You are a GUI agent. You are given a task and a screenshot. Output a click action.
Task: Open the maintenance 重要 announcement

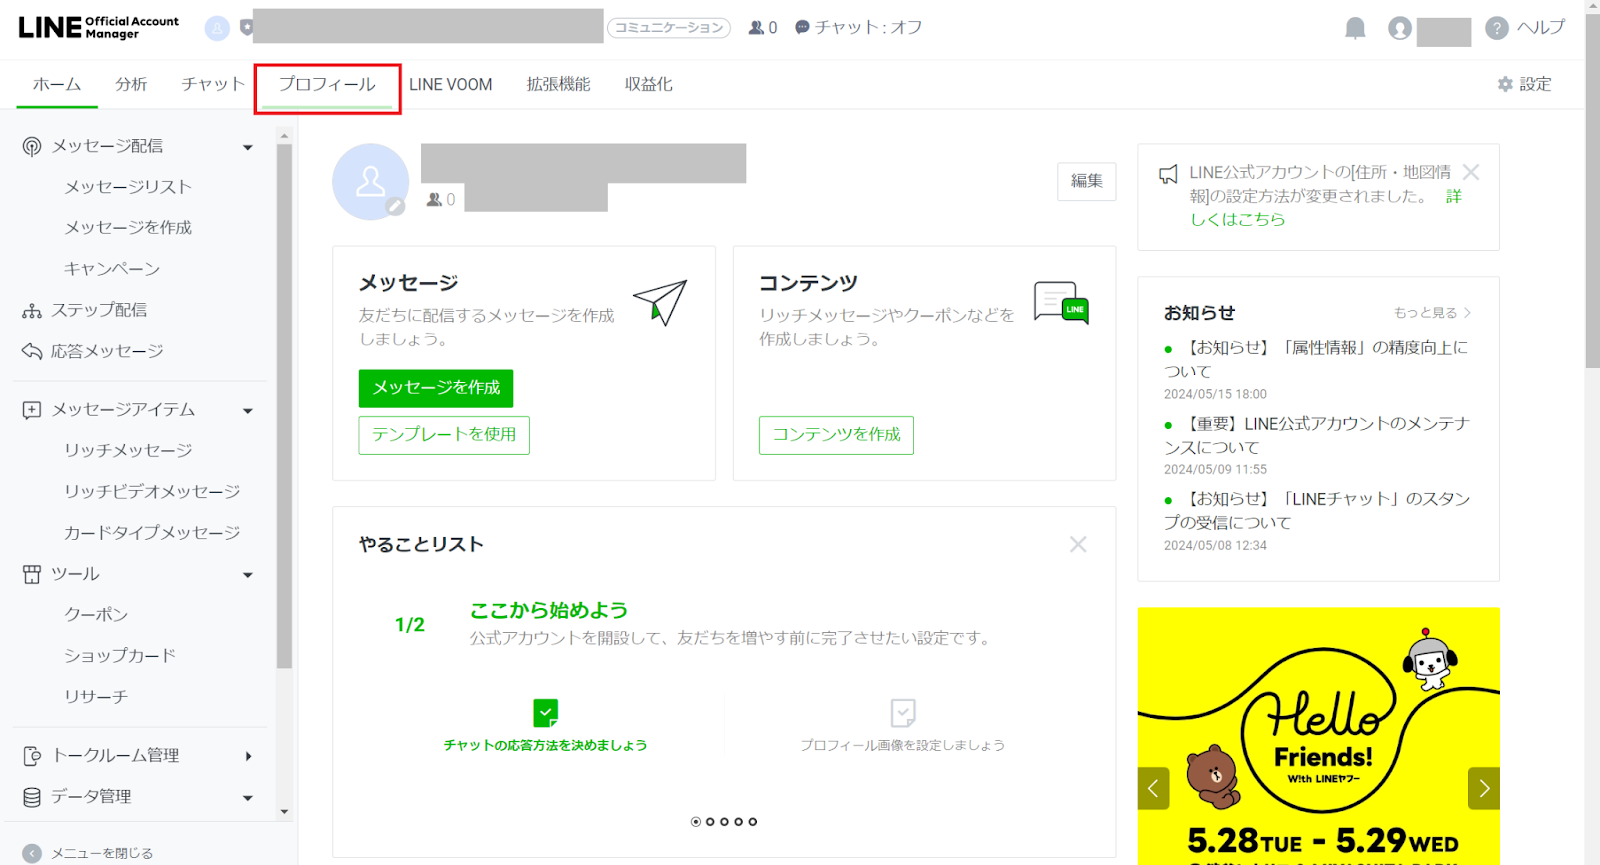(x=1316, y=435)
